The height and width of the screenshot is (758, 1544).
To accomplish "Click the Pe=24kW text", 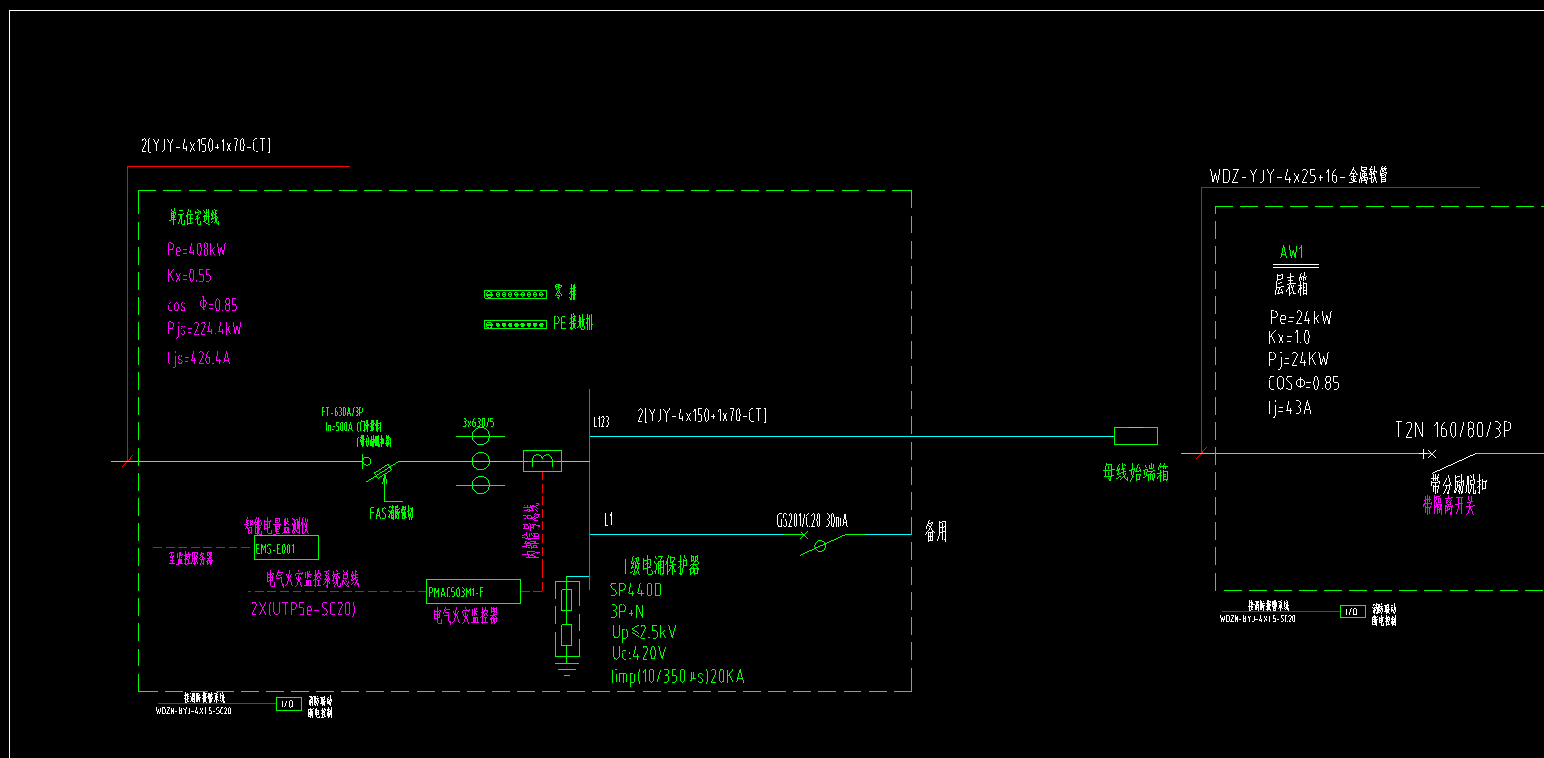I will 1301,318.
